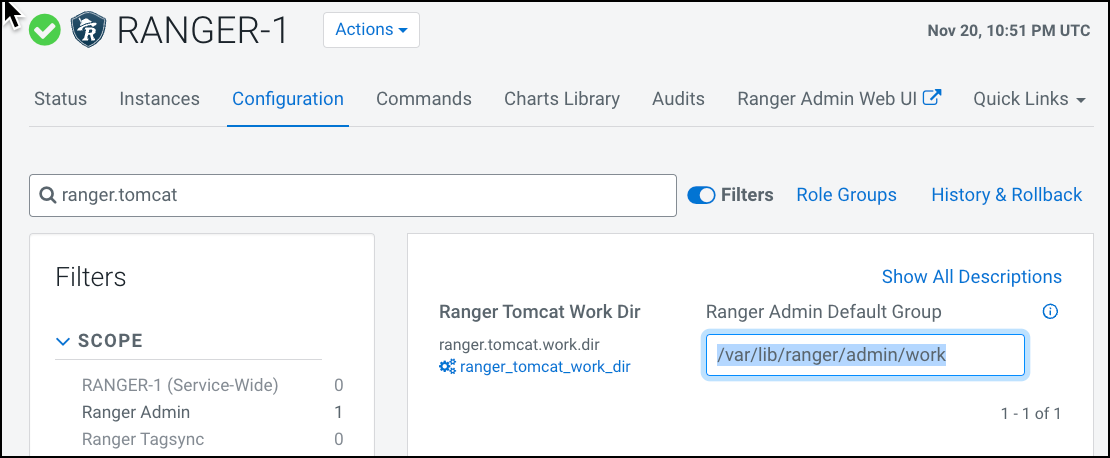Filter by Ranger Admin scope
1110x458 pixels.
point(135,412)
